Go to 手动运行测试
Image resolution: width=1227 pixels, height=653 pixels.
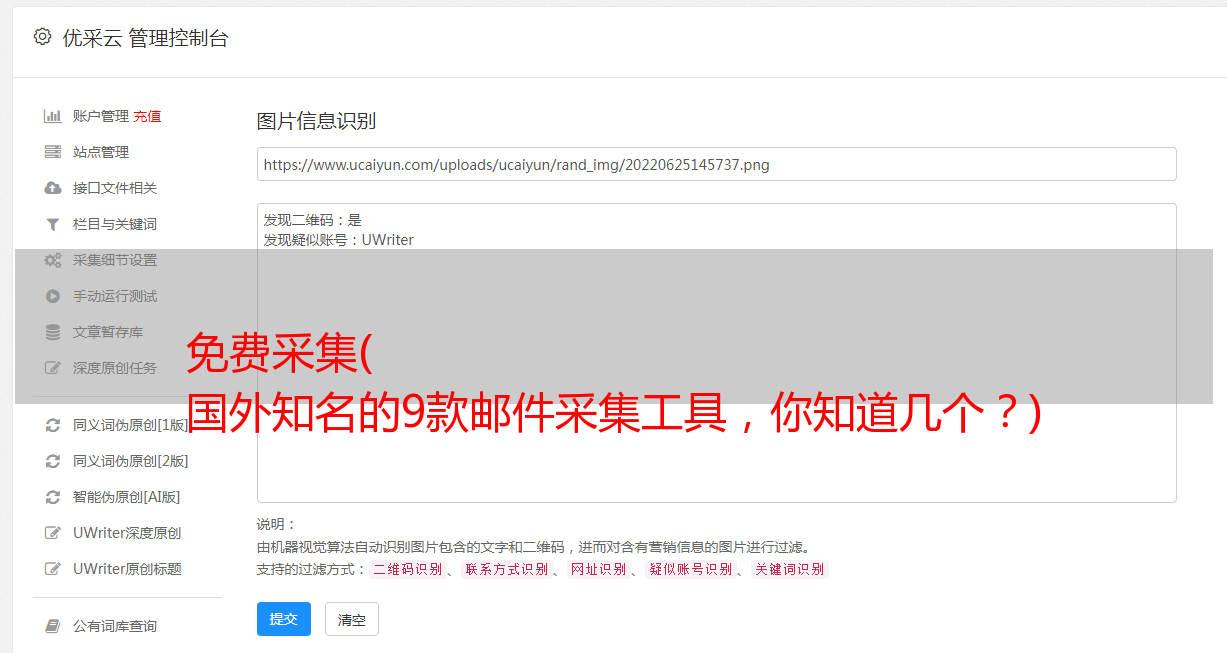coord(115,296)
